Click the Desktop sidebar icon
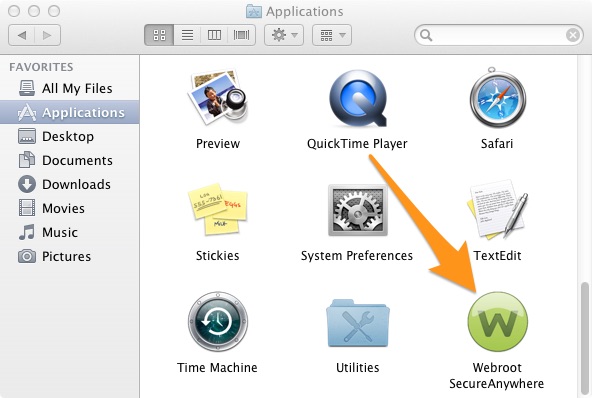The width and height of the screenshot is (592, 398). (27, 136)
